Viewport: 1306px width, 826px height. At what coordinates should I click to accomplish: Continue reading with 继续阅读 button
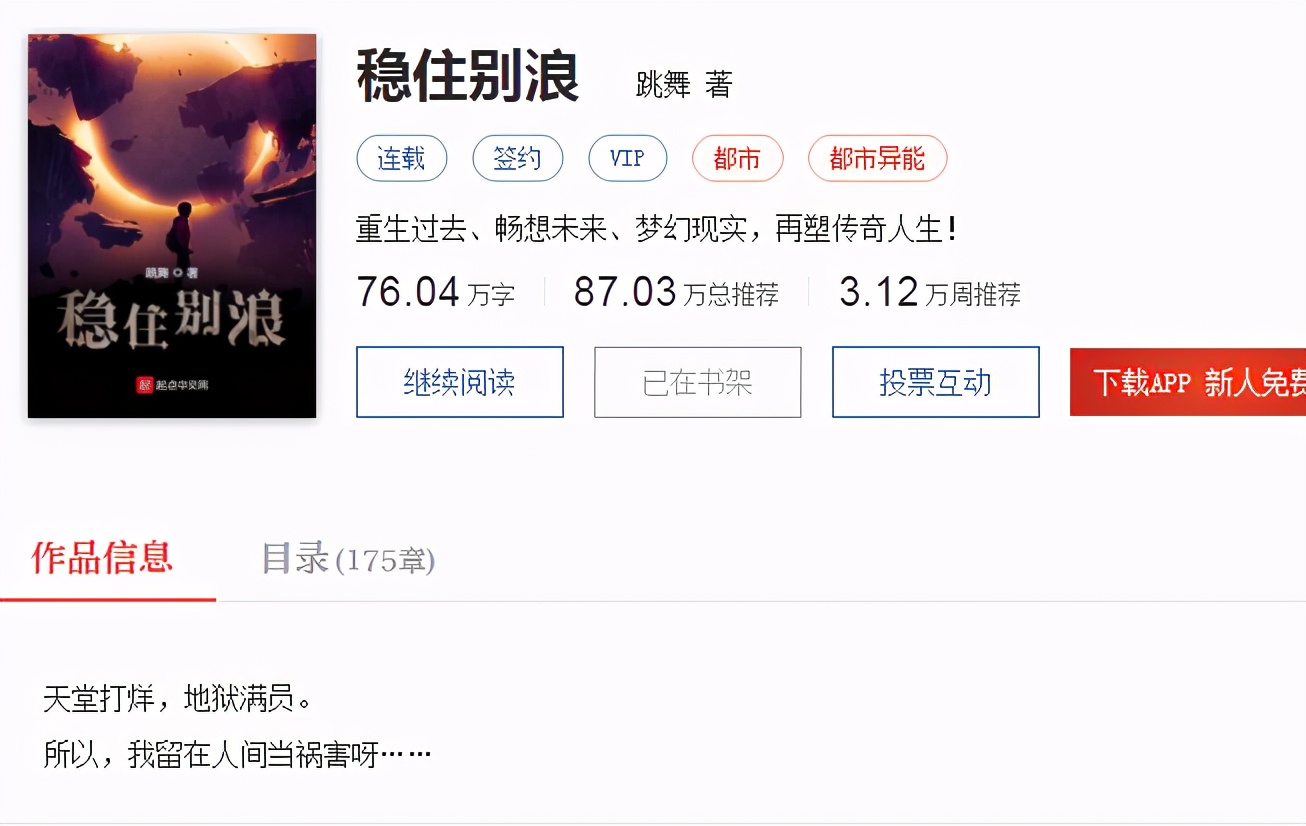[460, 382]
